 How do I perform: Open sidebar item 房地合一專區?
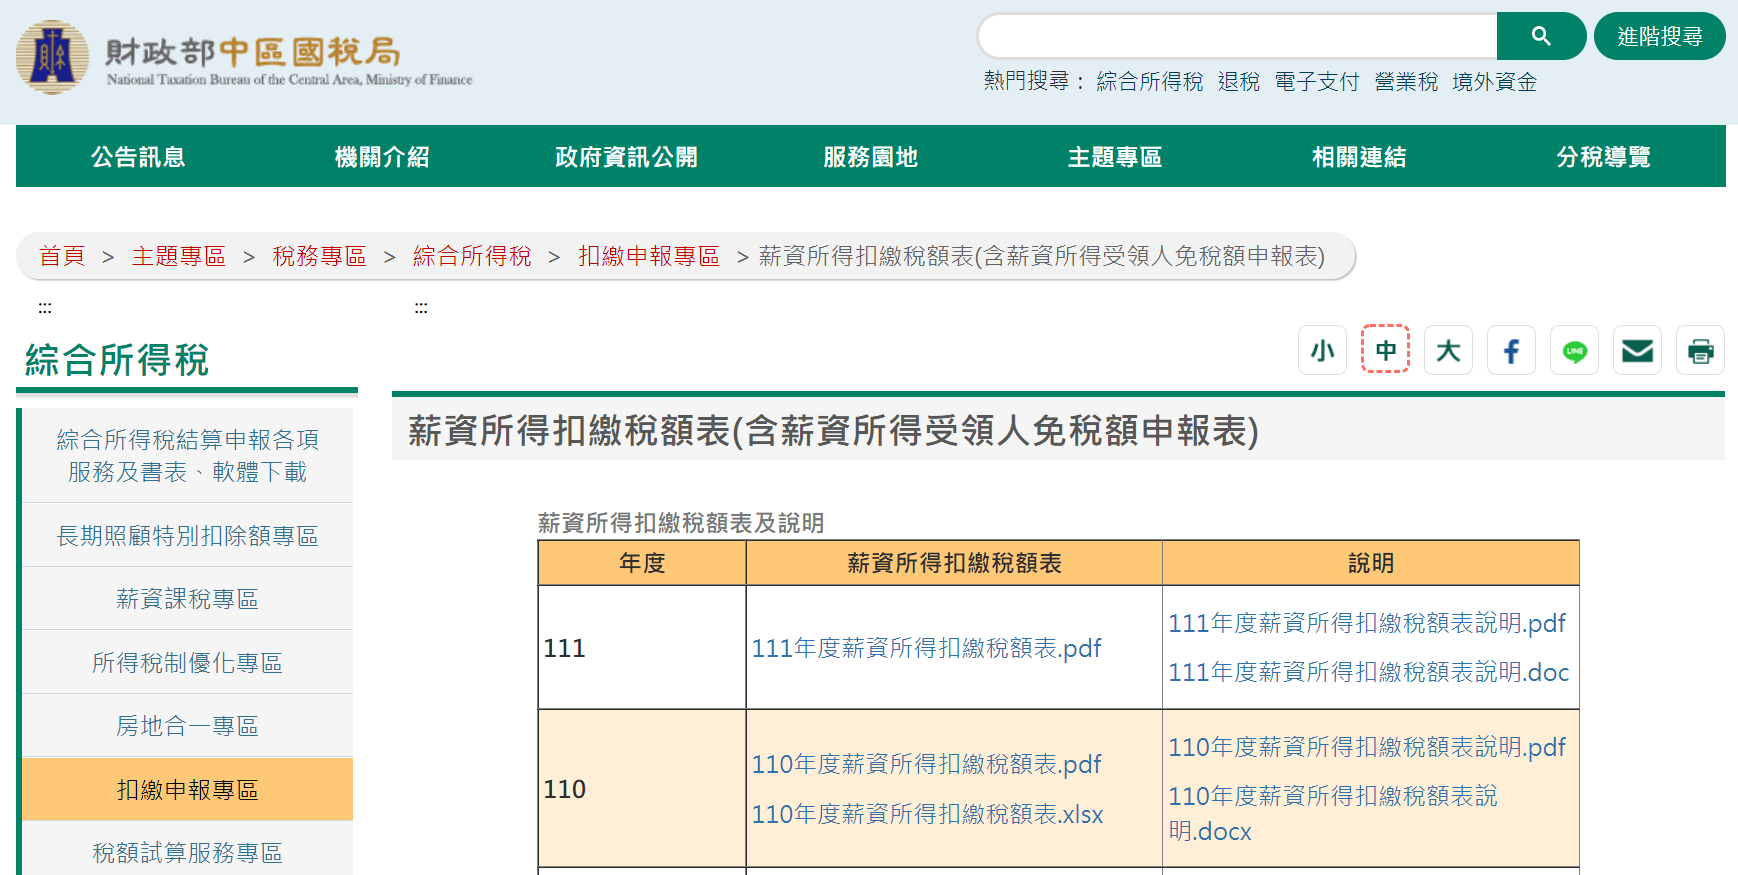[188, 725]
